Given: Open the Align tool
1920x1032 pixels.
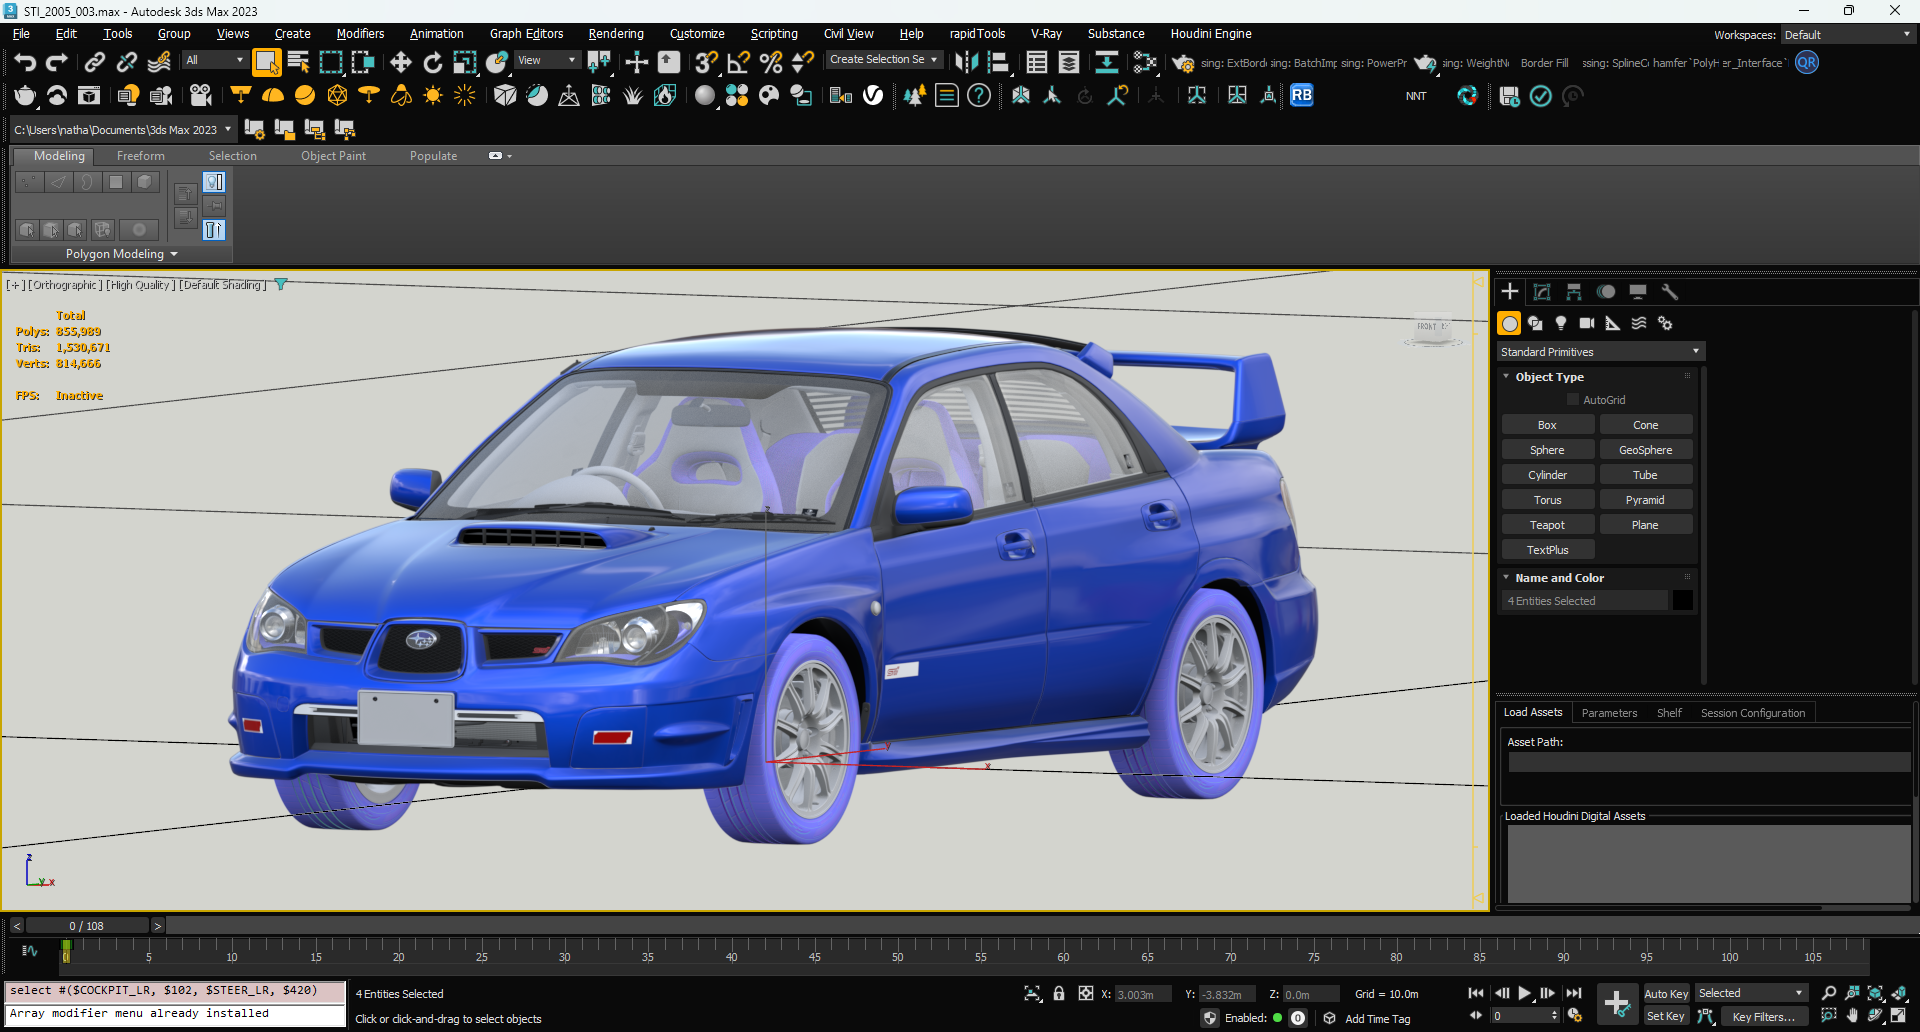Looking at the screenshot, I should (998, 63).
